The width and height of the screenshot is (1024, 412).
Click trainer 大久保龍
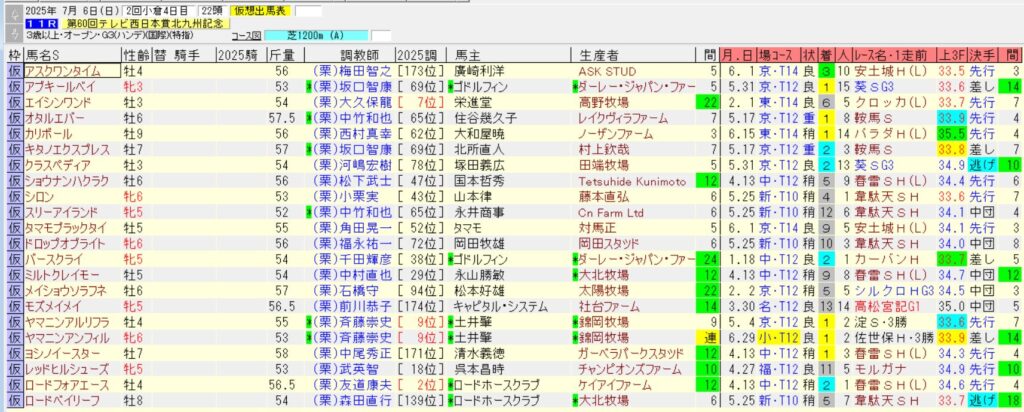(x=353, y=102)
